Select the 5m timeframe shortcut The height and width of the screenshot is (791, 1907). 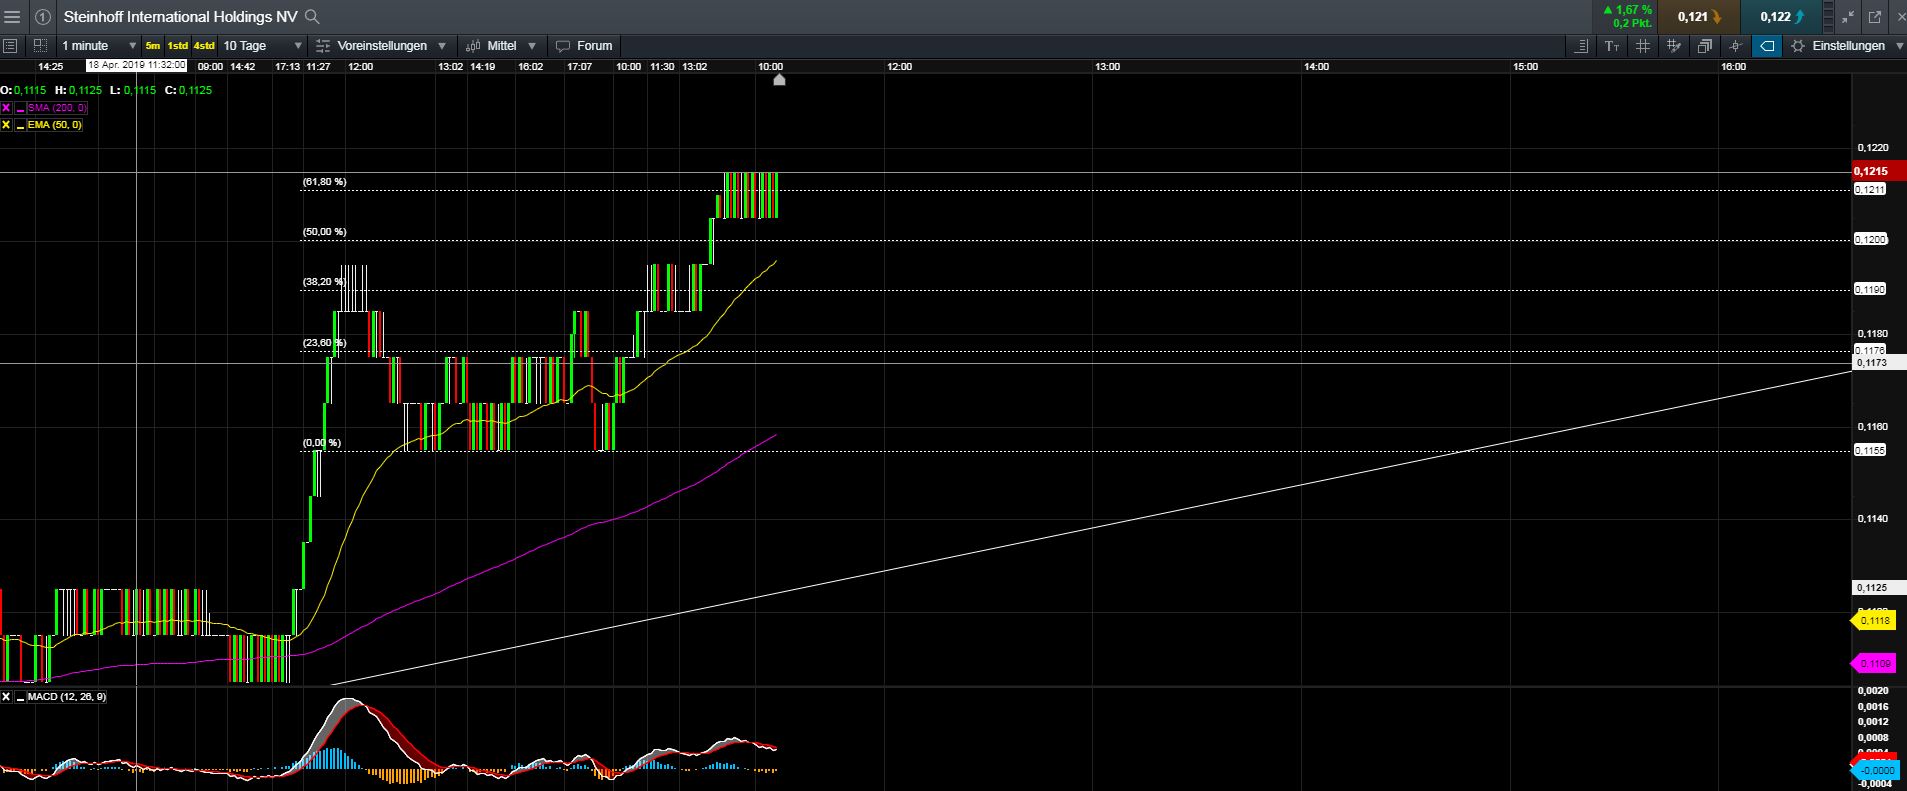tap(152, 46)
